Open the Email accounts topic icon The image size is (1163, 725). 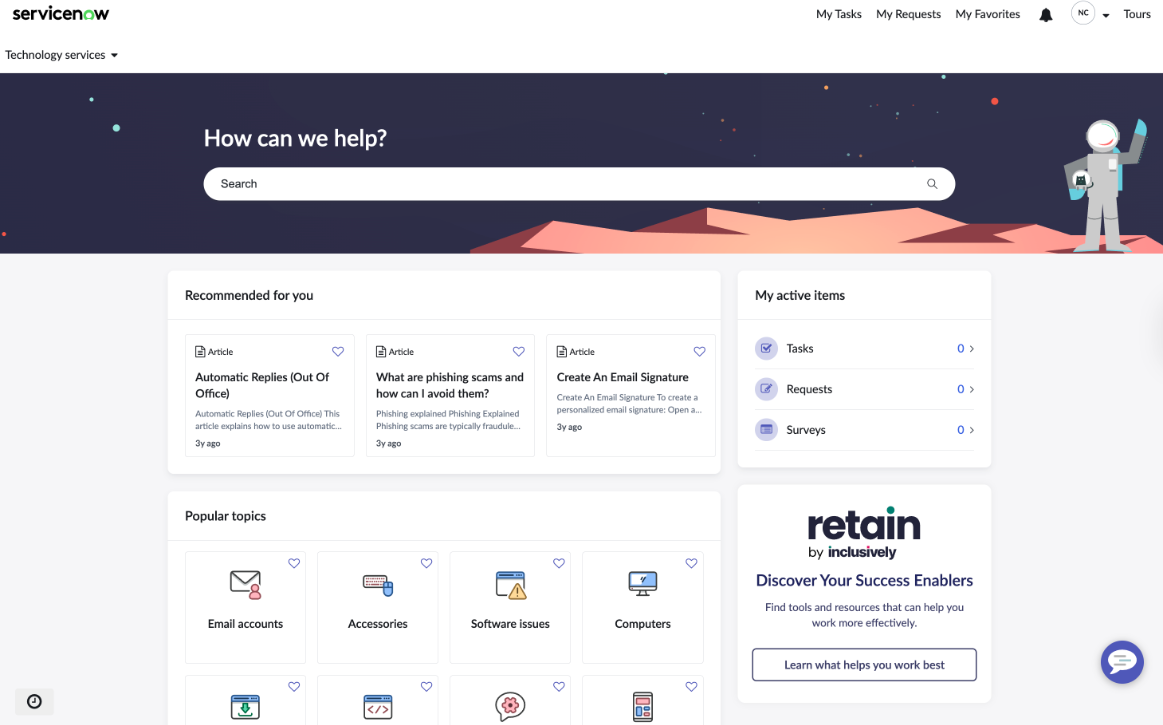246,585
